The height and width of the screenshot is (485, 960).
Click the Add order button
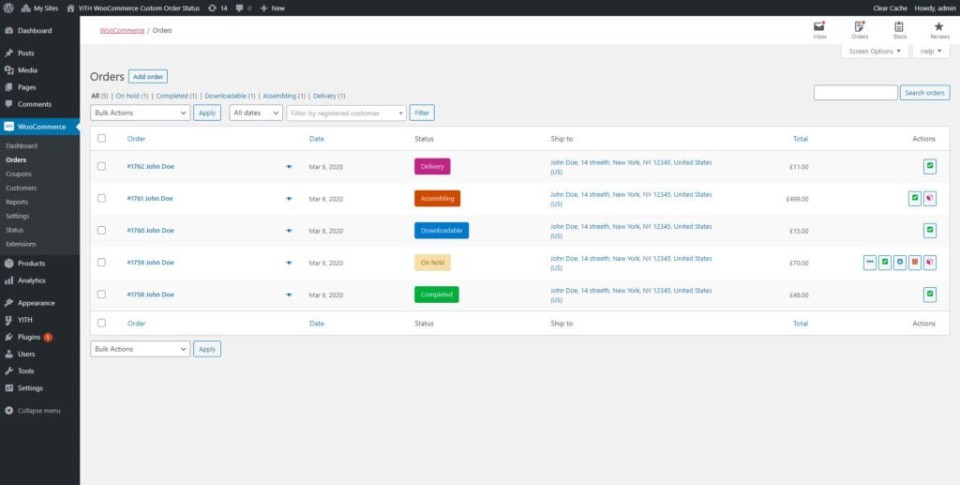[x=148, y=77]
